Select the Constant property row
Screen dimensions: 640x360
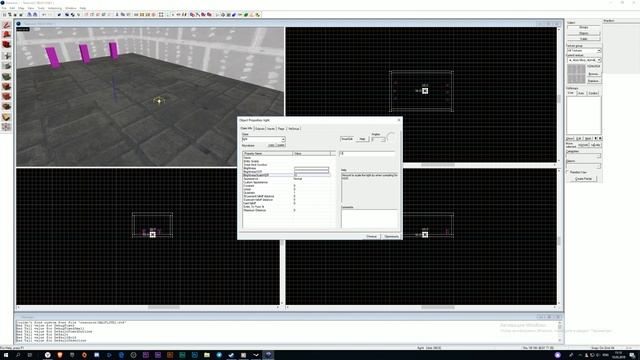click(x=286, y=186)
